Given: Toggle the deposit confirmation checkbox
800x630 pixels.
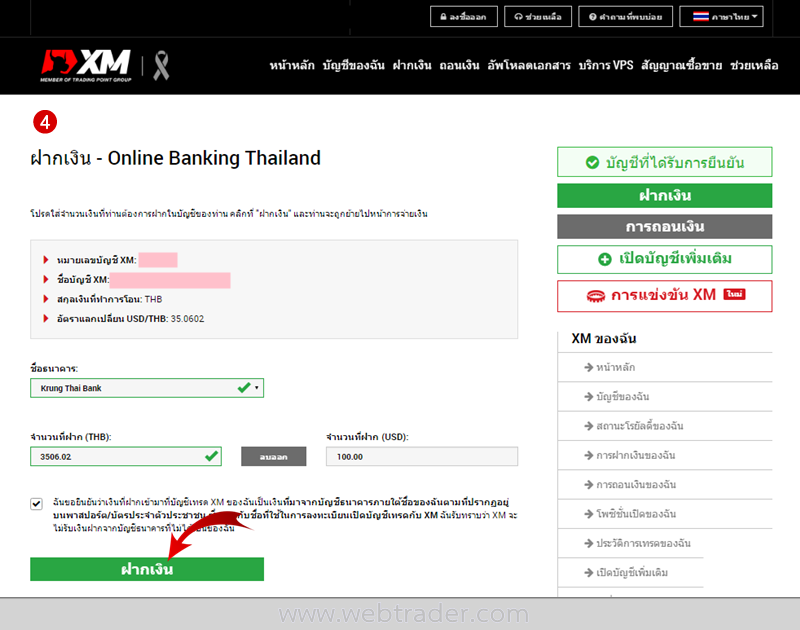Looking at the screenshot, I should (x=36, y=504).
